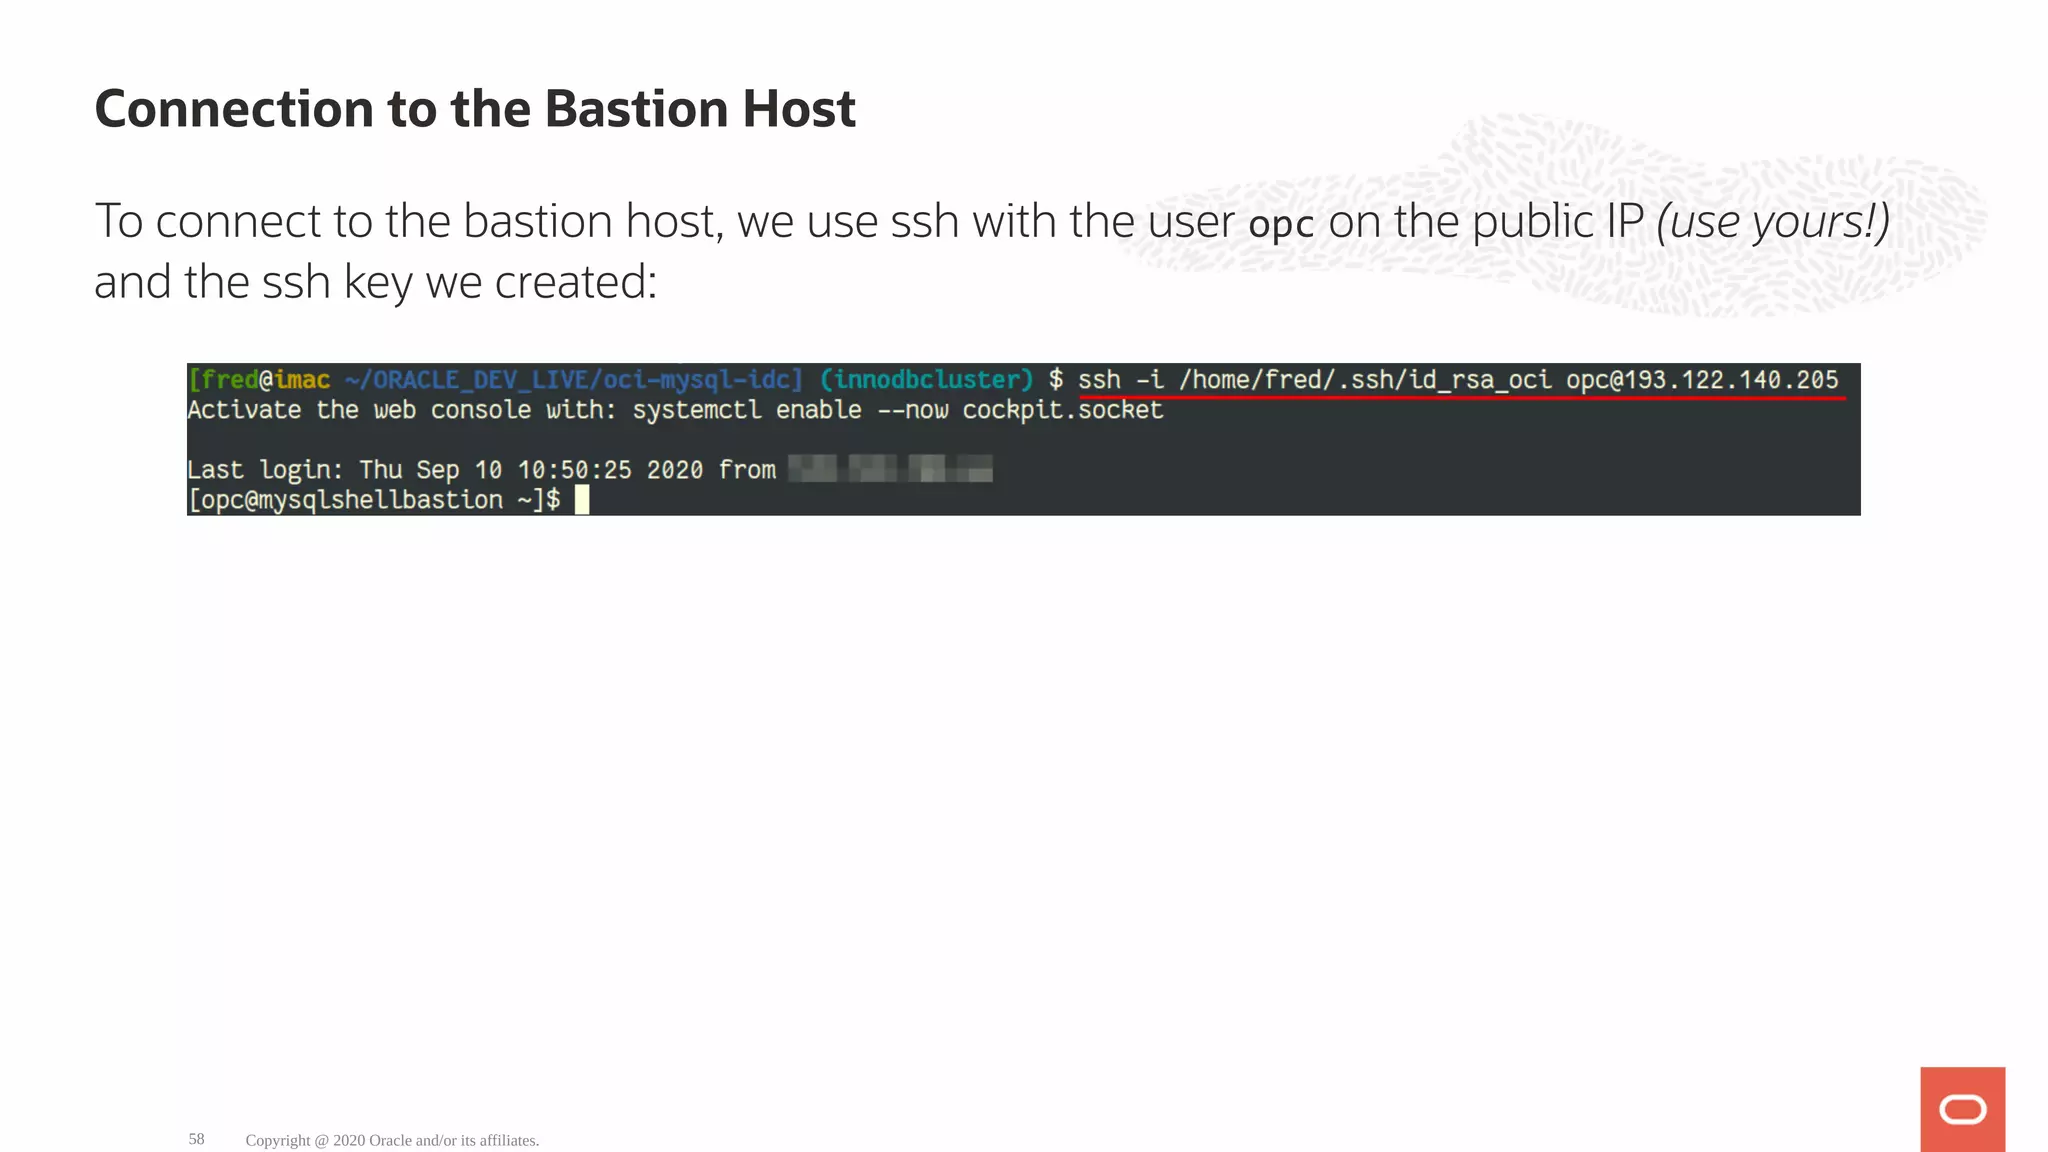This screenshot has width=2048, height=1152.
Task: Click the 'Activate the web console' line
Action: click(x=675, y=410)
